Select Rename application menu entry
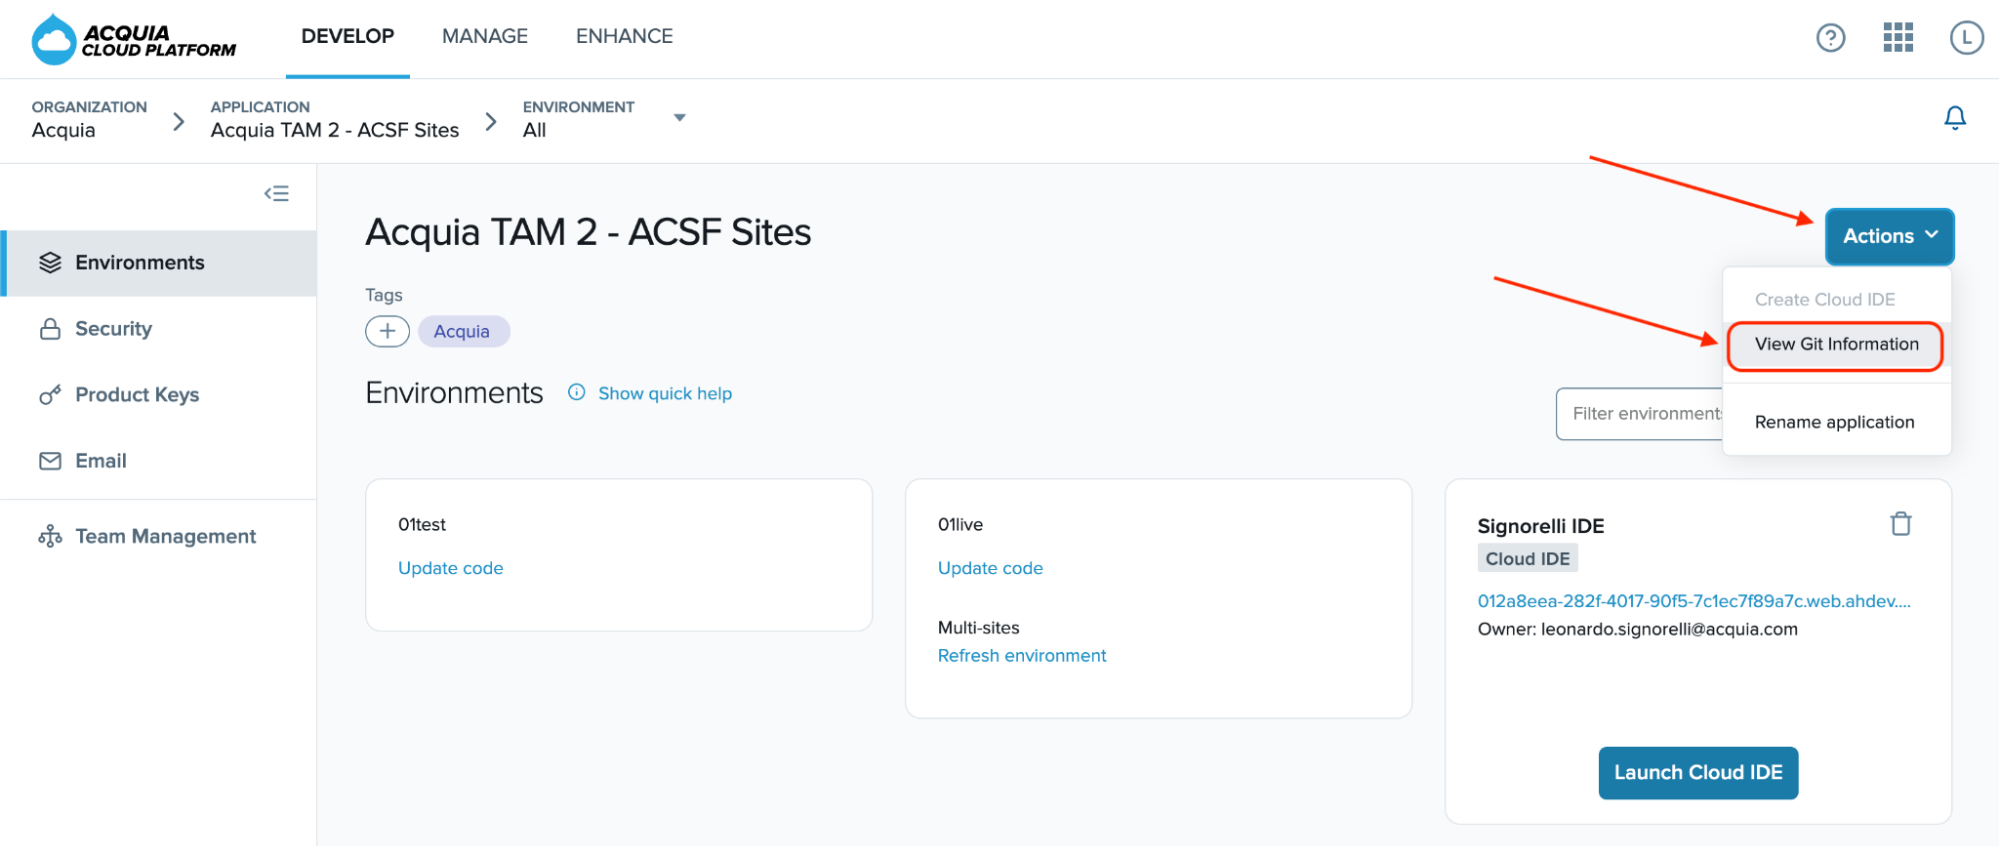This screenshot has width=1999, height=847. [1834, 422]
